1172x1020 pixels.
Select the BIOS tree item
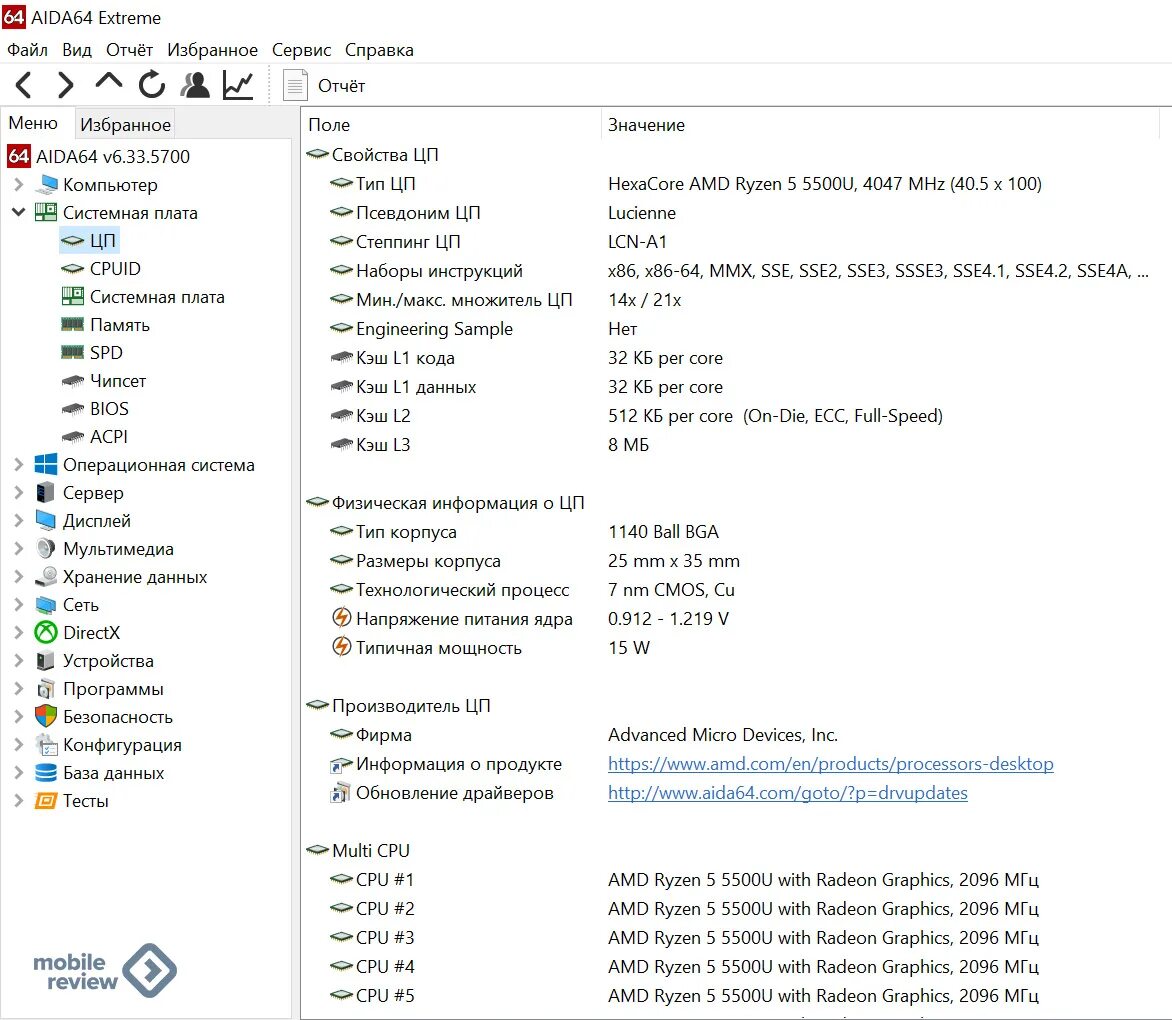tap(109, 408)
